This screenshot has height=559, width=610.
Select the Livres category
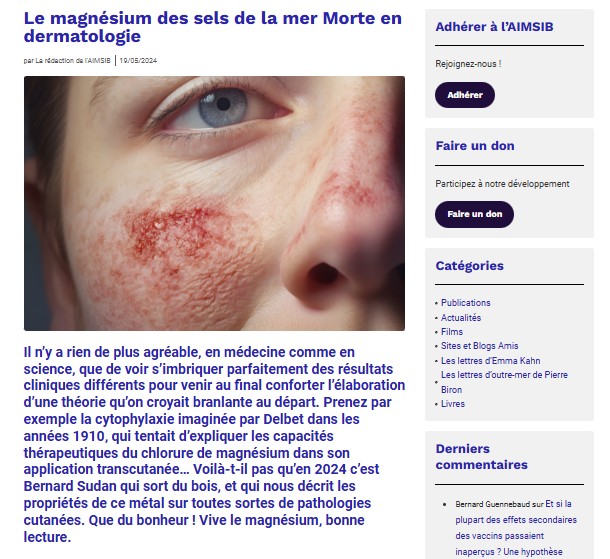point(452,404)
